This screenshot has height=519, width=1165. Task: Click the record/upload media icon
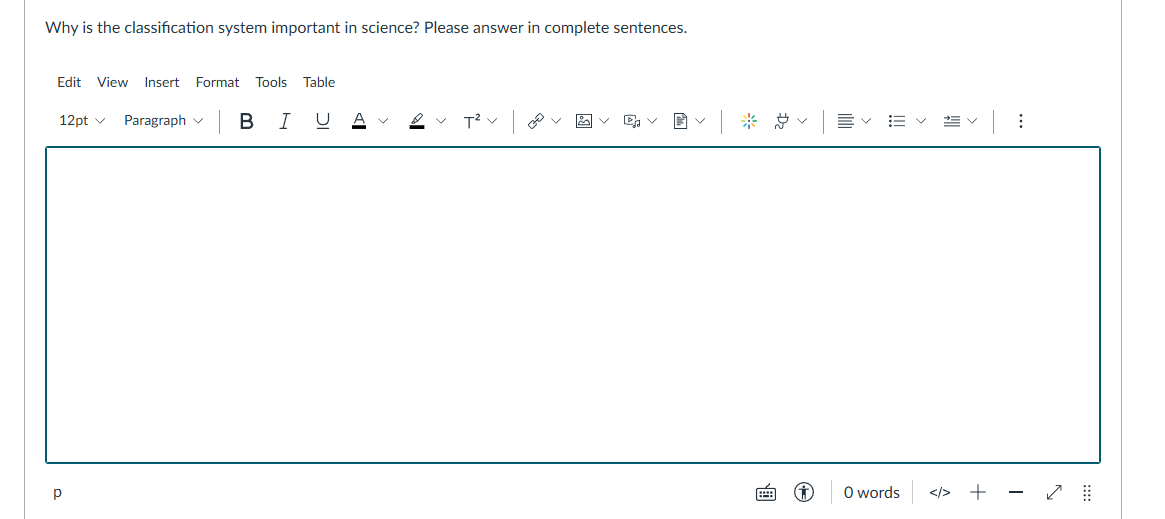click(x=632, y=121)
